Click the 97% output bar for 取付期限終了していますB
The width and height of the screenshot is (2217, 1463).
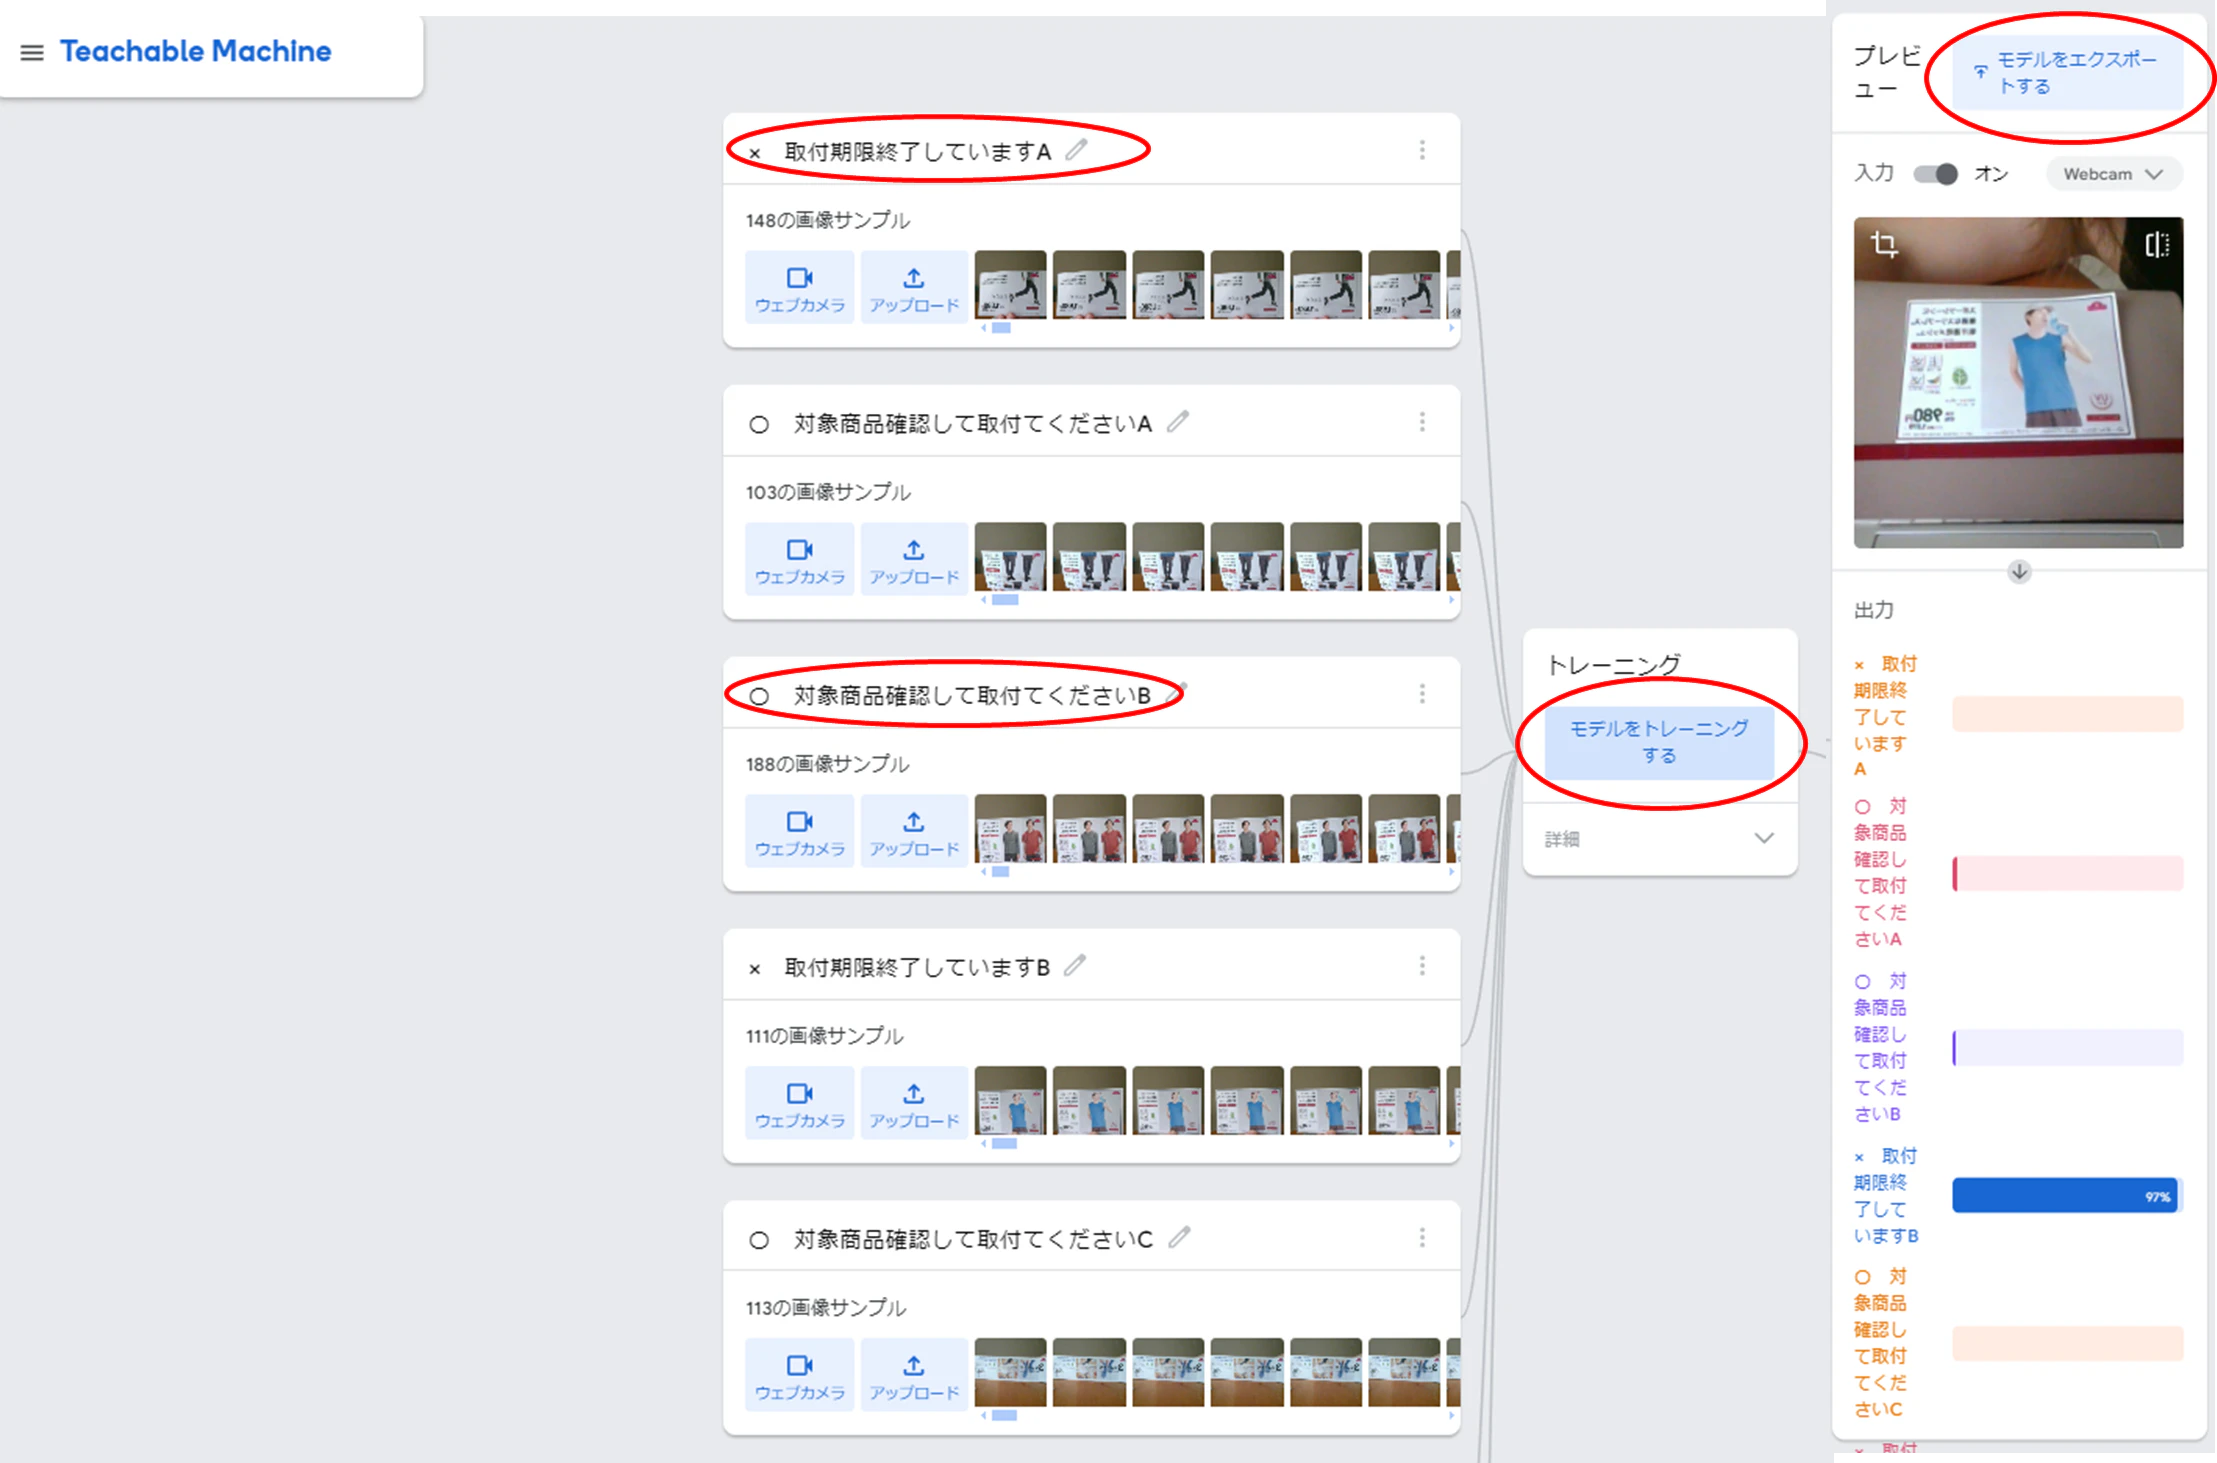coord(2067,1196)
